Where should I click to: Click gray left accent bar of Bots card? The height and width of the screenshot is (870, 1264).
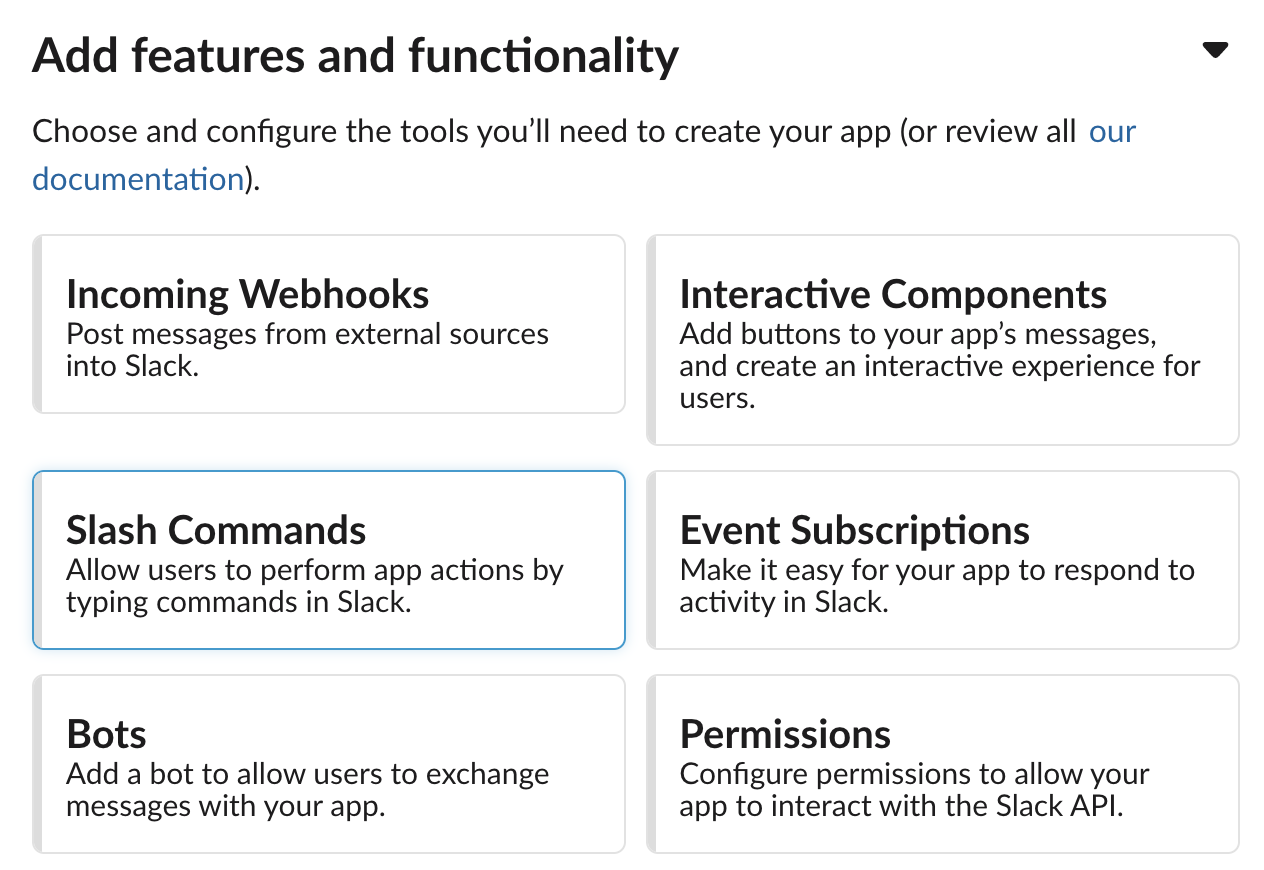38,763
